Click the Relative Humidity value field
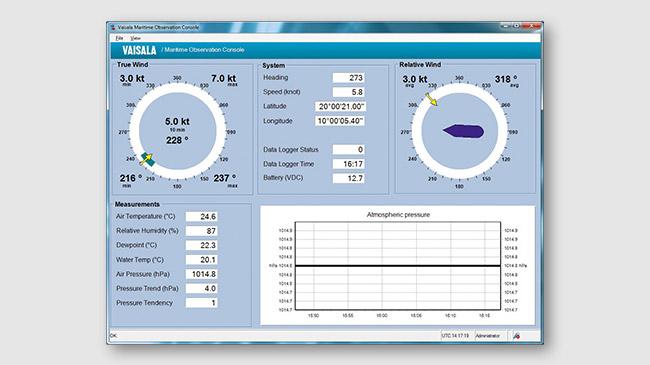 pos(201,231)
